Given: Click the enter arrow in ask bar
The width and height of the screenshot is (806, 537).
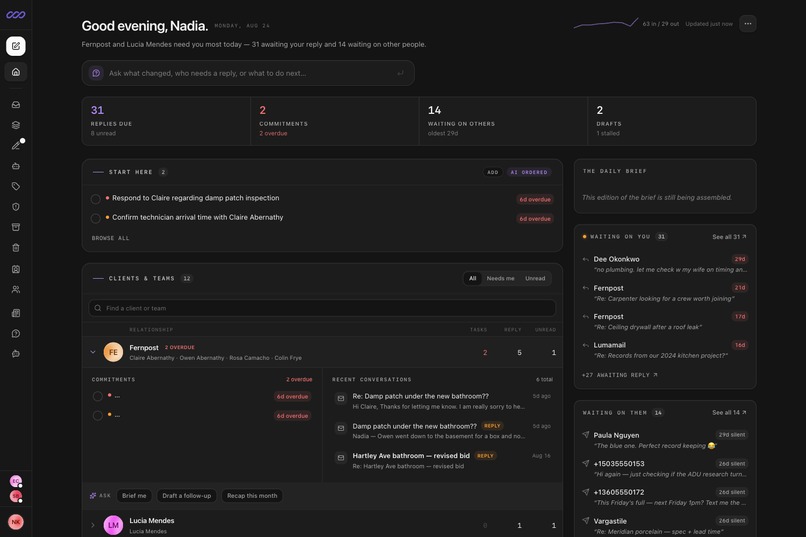Looking at the screenshot, I should [400, 73].
